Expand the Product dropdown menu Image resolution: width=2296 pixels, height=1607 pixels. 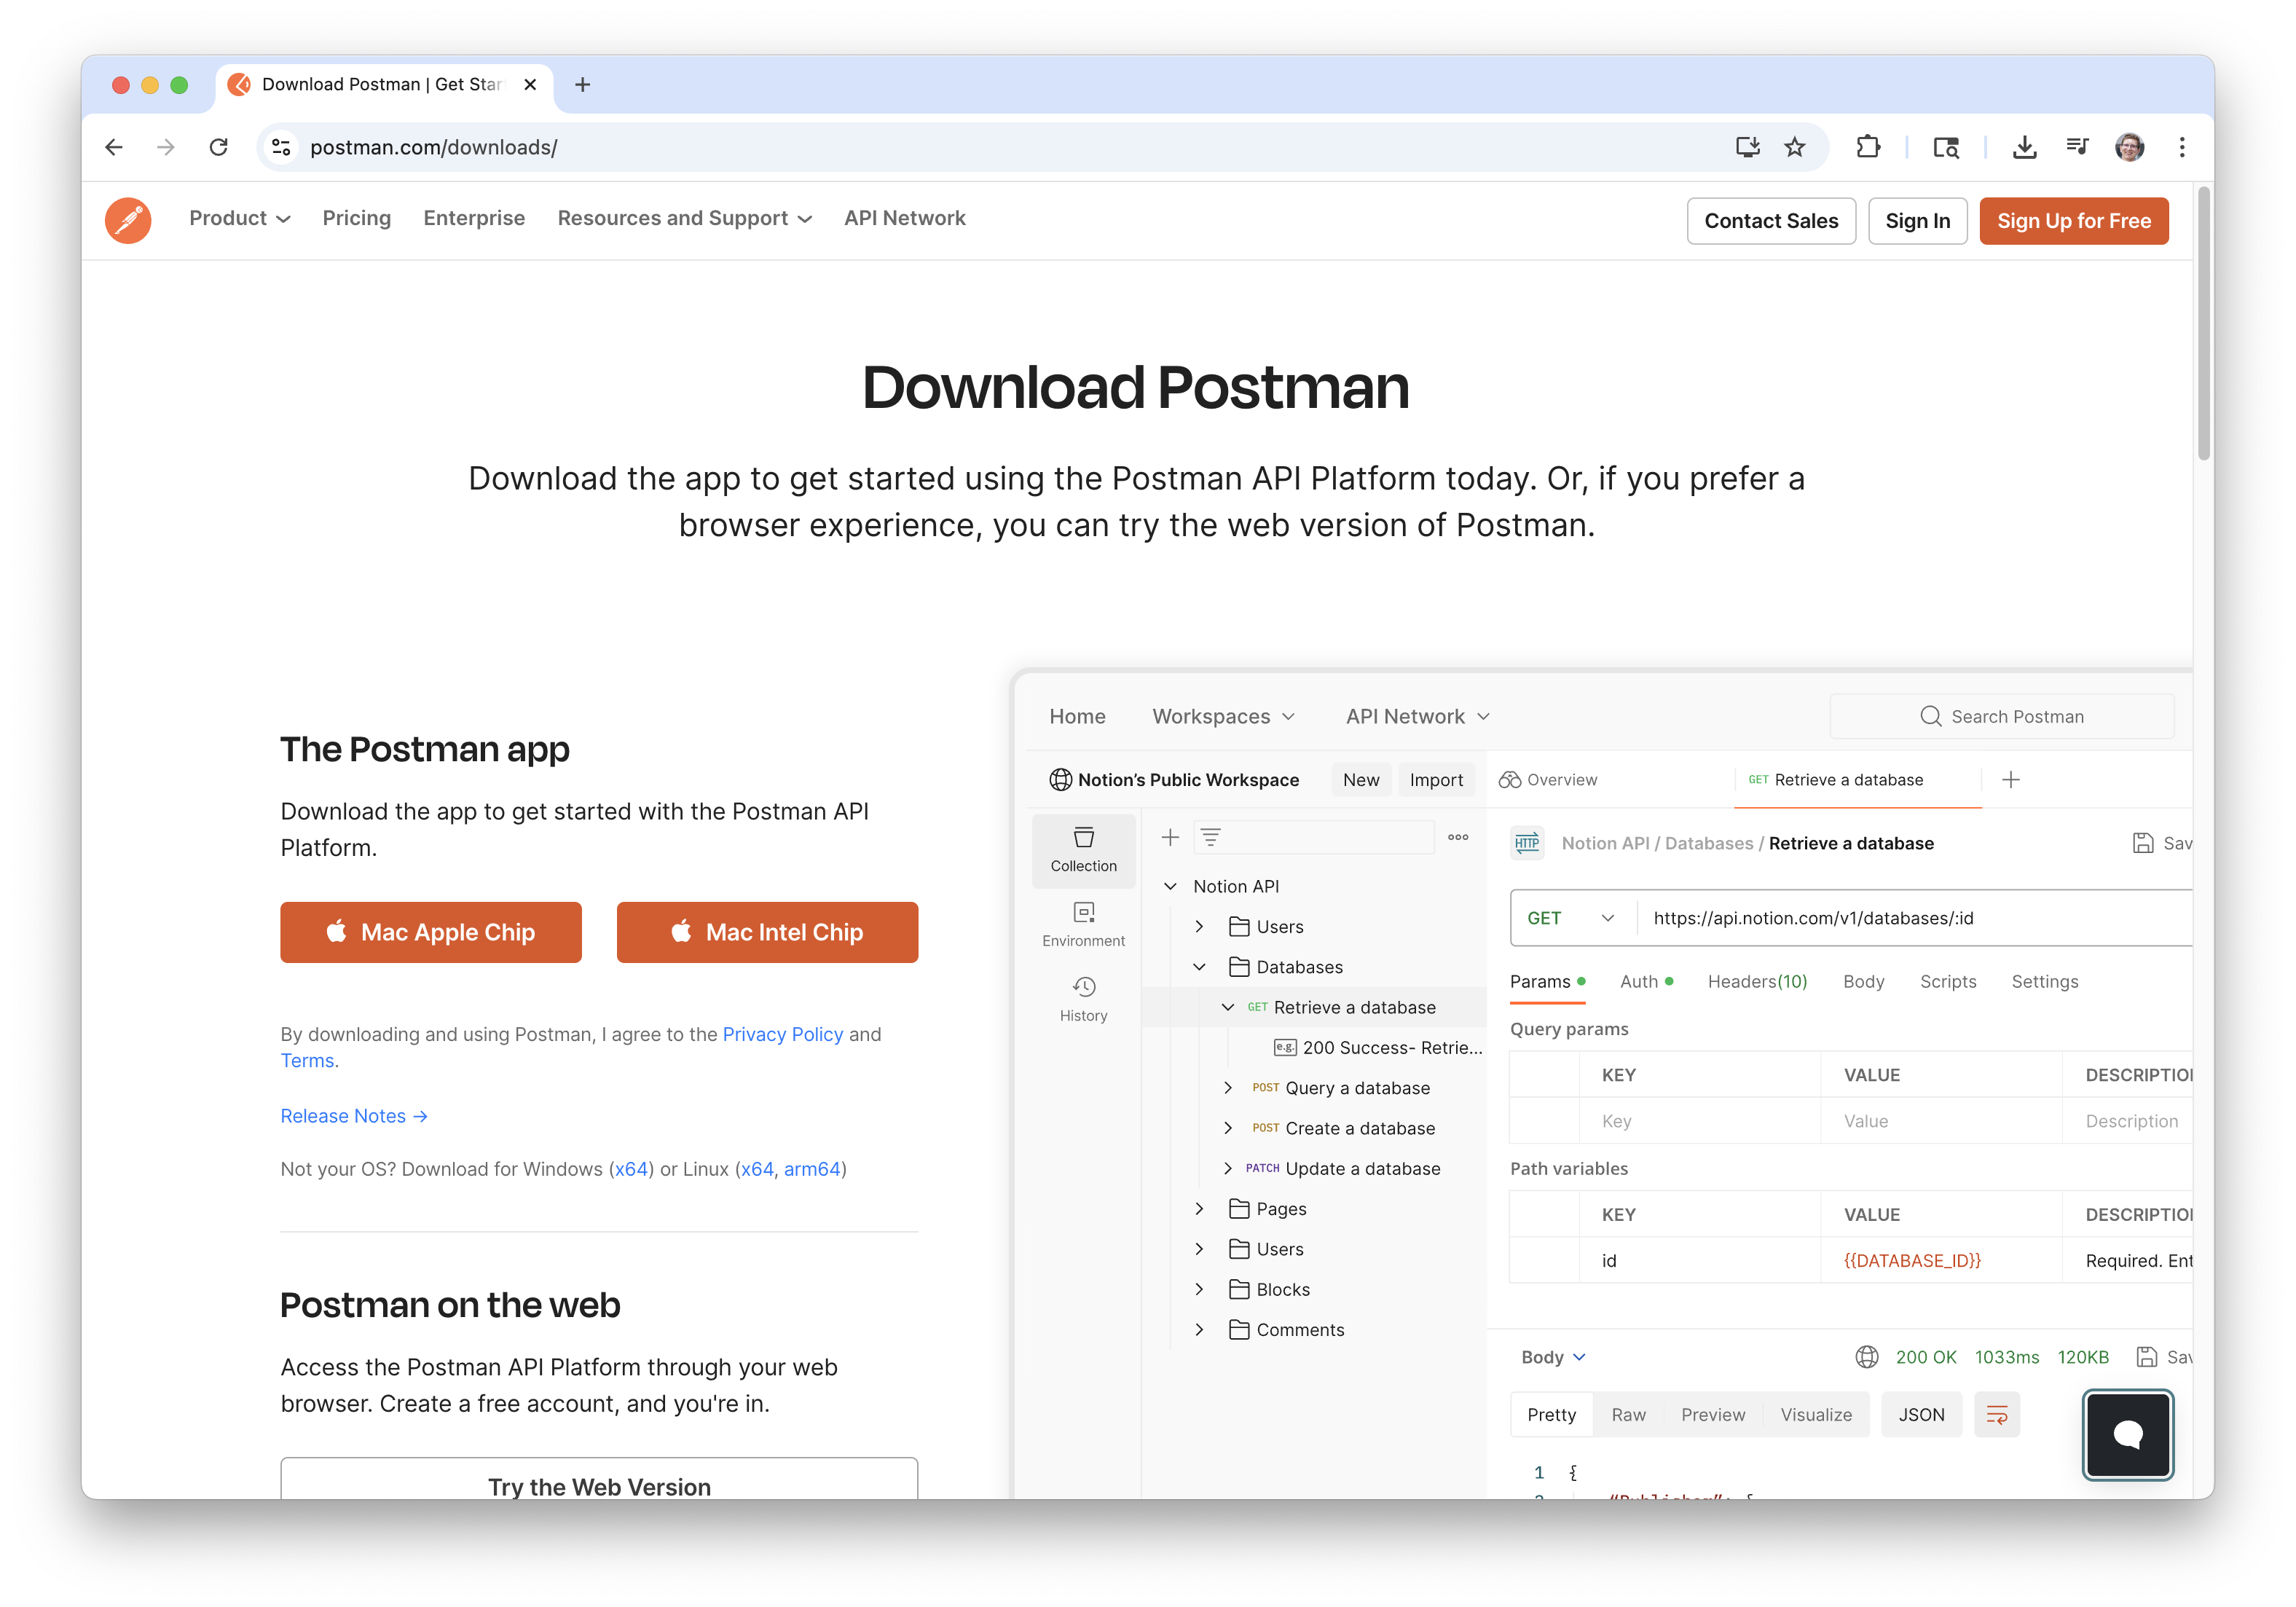239,218
